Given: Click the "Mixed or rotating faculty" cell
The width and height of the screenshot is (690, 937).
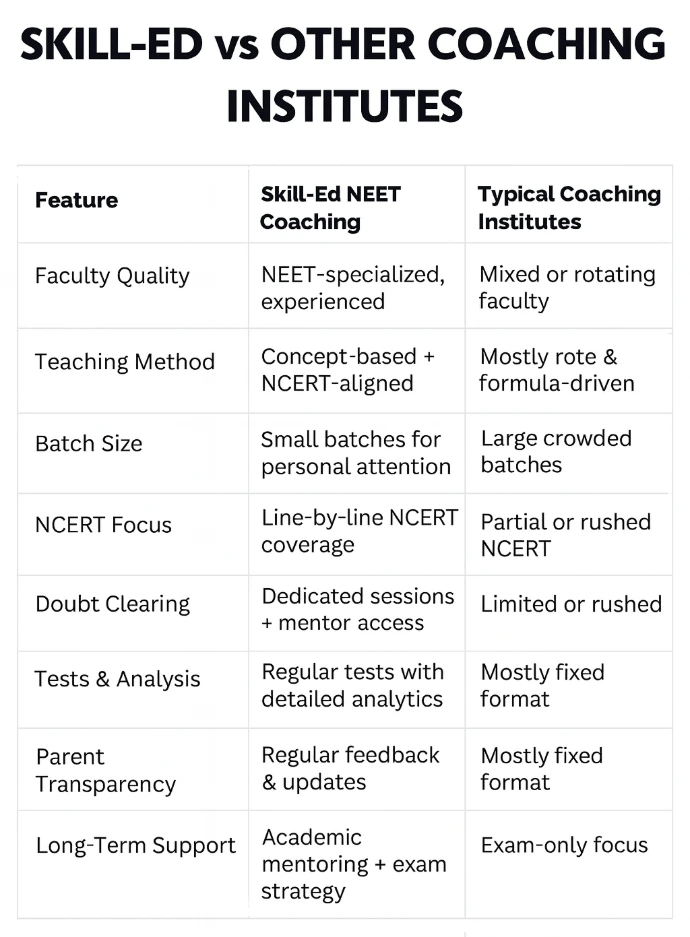Looking at the screenshot, I should point(567,287).
